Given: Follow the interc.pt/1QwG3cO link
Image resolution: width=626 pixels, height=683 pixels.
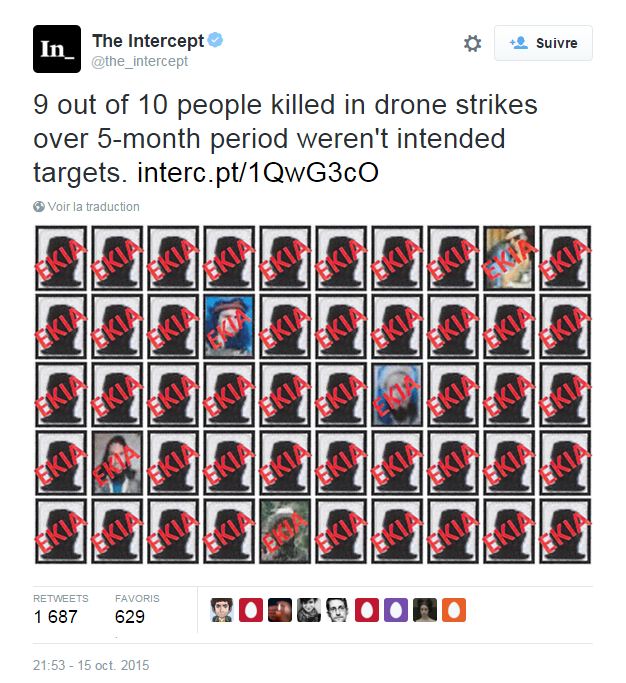Looking at the screenshot, I should (x=258, y=172).
